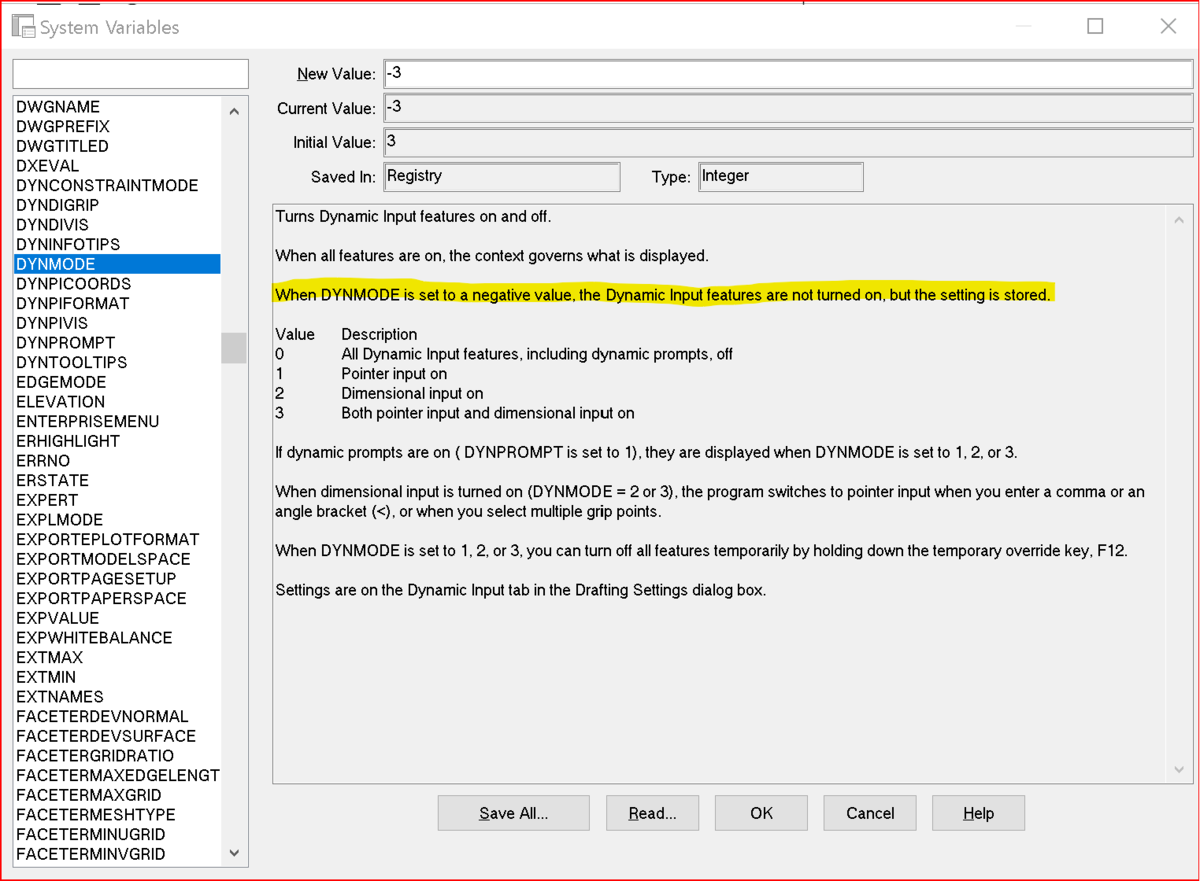Click the Save All... button

(513, 813)
